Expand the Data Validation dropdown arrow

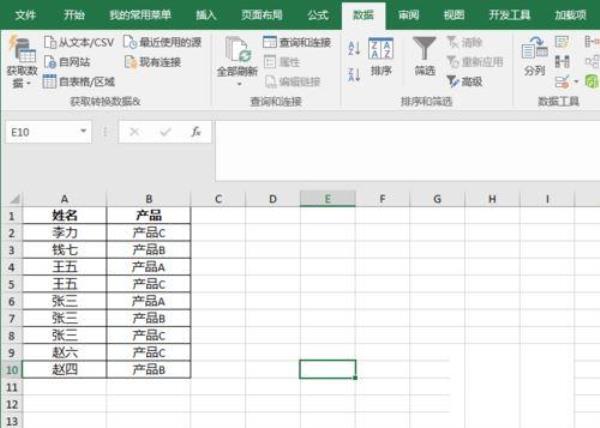[x=576, y=81]
